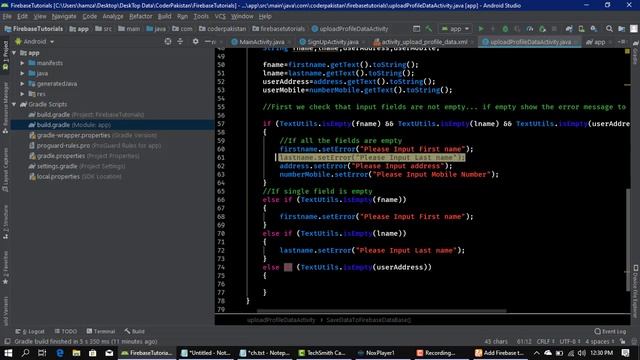This screenshot has height=360, width=640.
Task: Open the Mail app in taskbar
Action: point(109,353)
